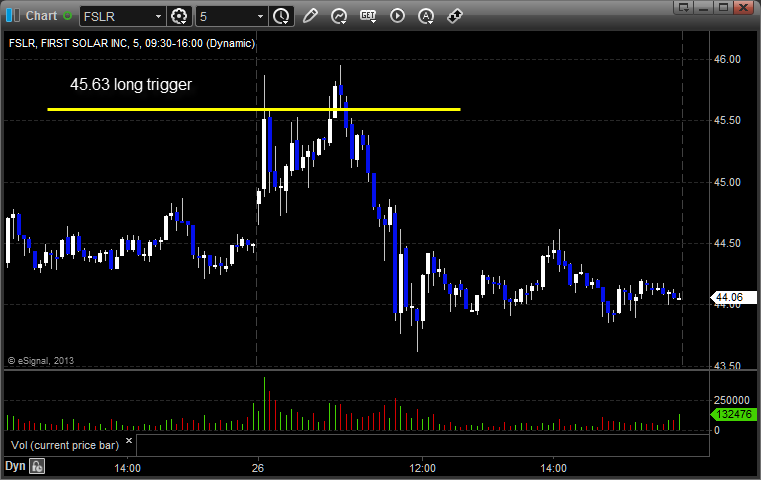Maximize the chart window
761x480 pixels.
pyautogui.click(x=723, y=7)
